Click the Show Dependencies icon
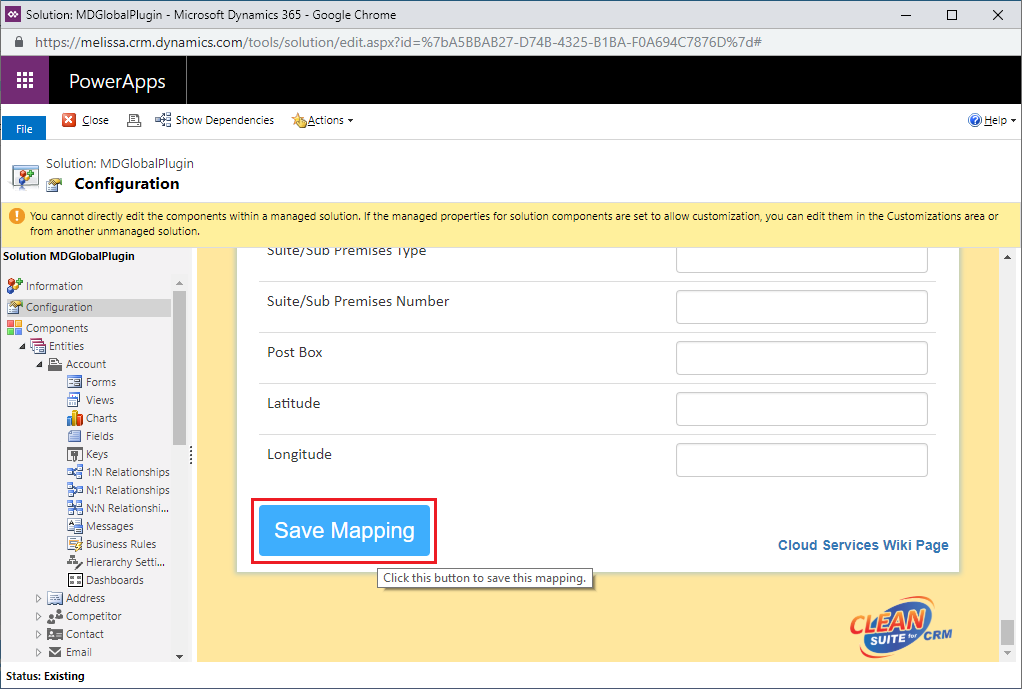The image size is (1022, 689). pyautogui.click(x=163, y=119)
